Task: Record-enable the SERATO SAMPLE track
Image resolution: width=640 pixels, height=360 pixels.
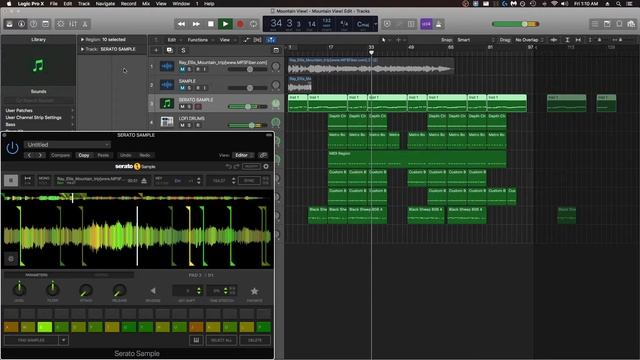Action: (198, 107)
